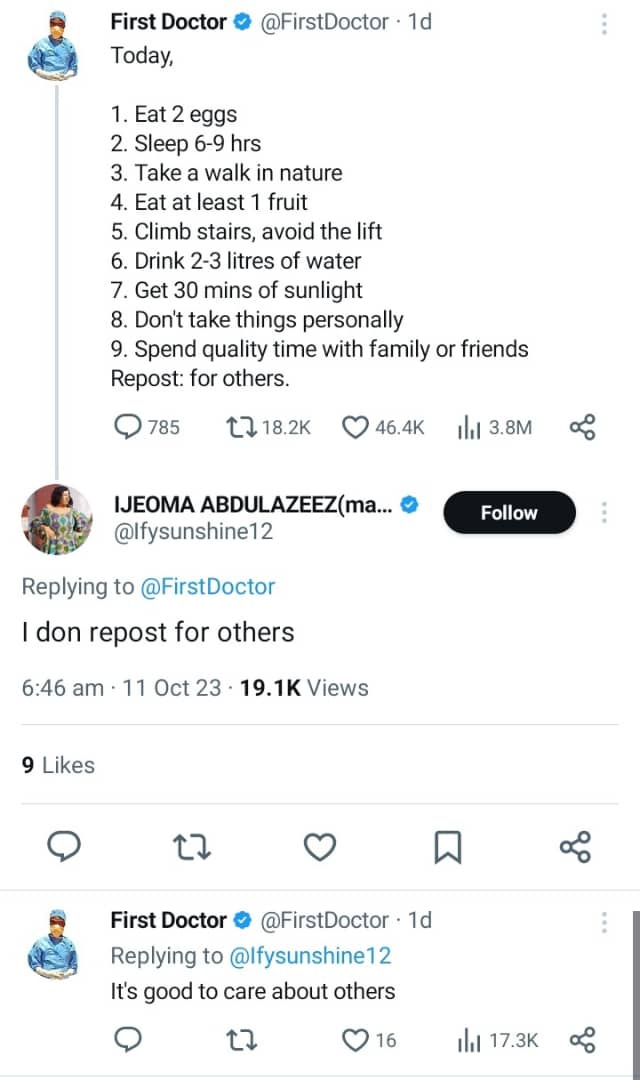The width and height of the screenshot is (640, 1080).
Task: Open more options beside Follow button
Action: [604, 512]
